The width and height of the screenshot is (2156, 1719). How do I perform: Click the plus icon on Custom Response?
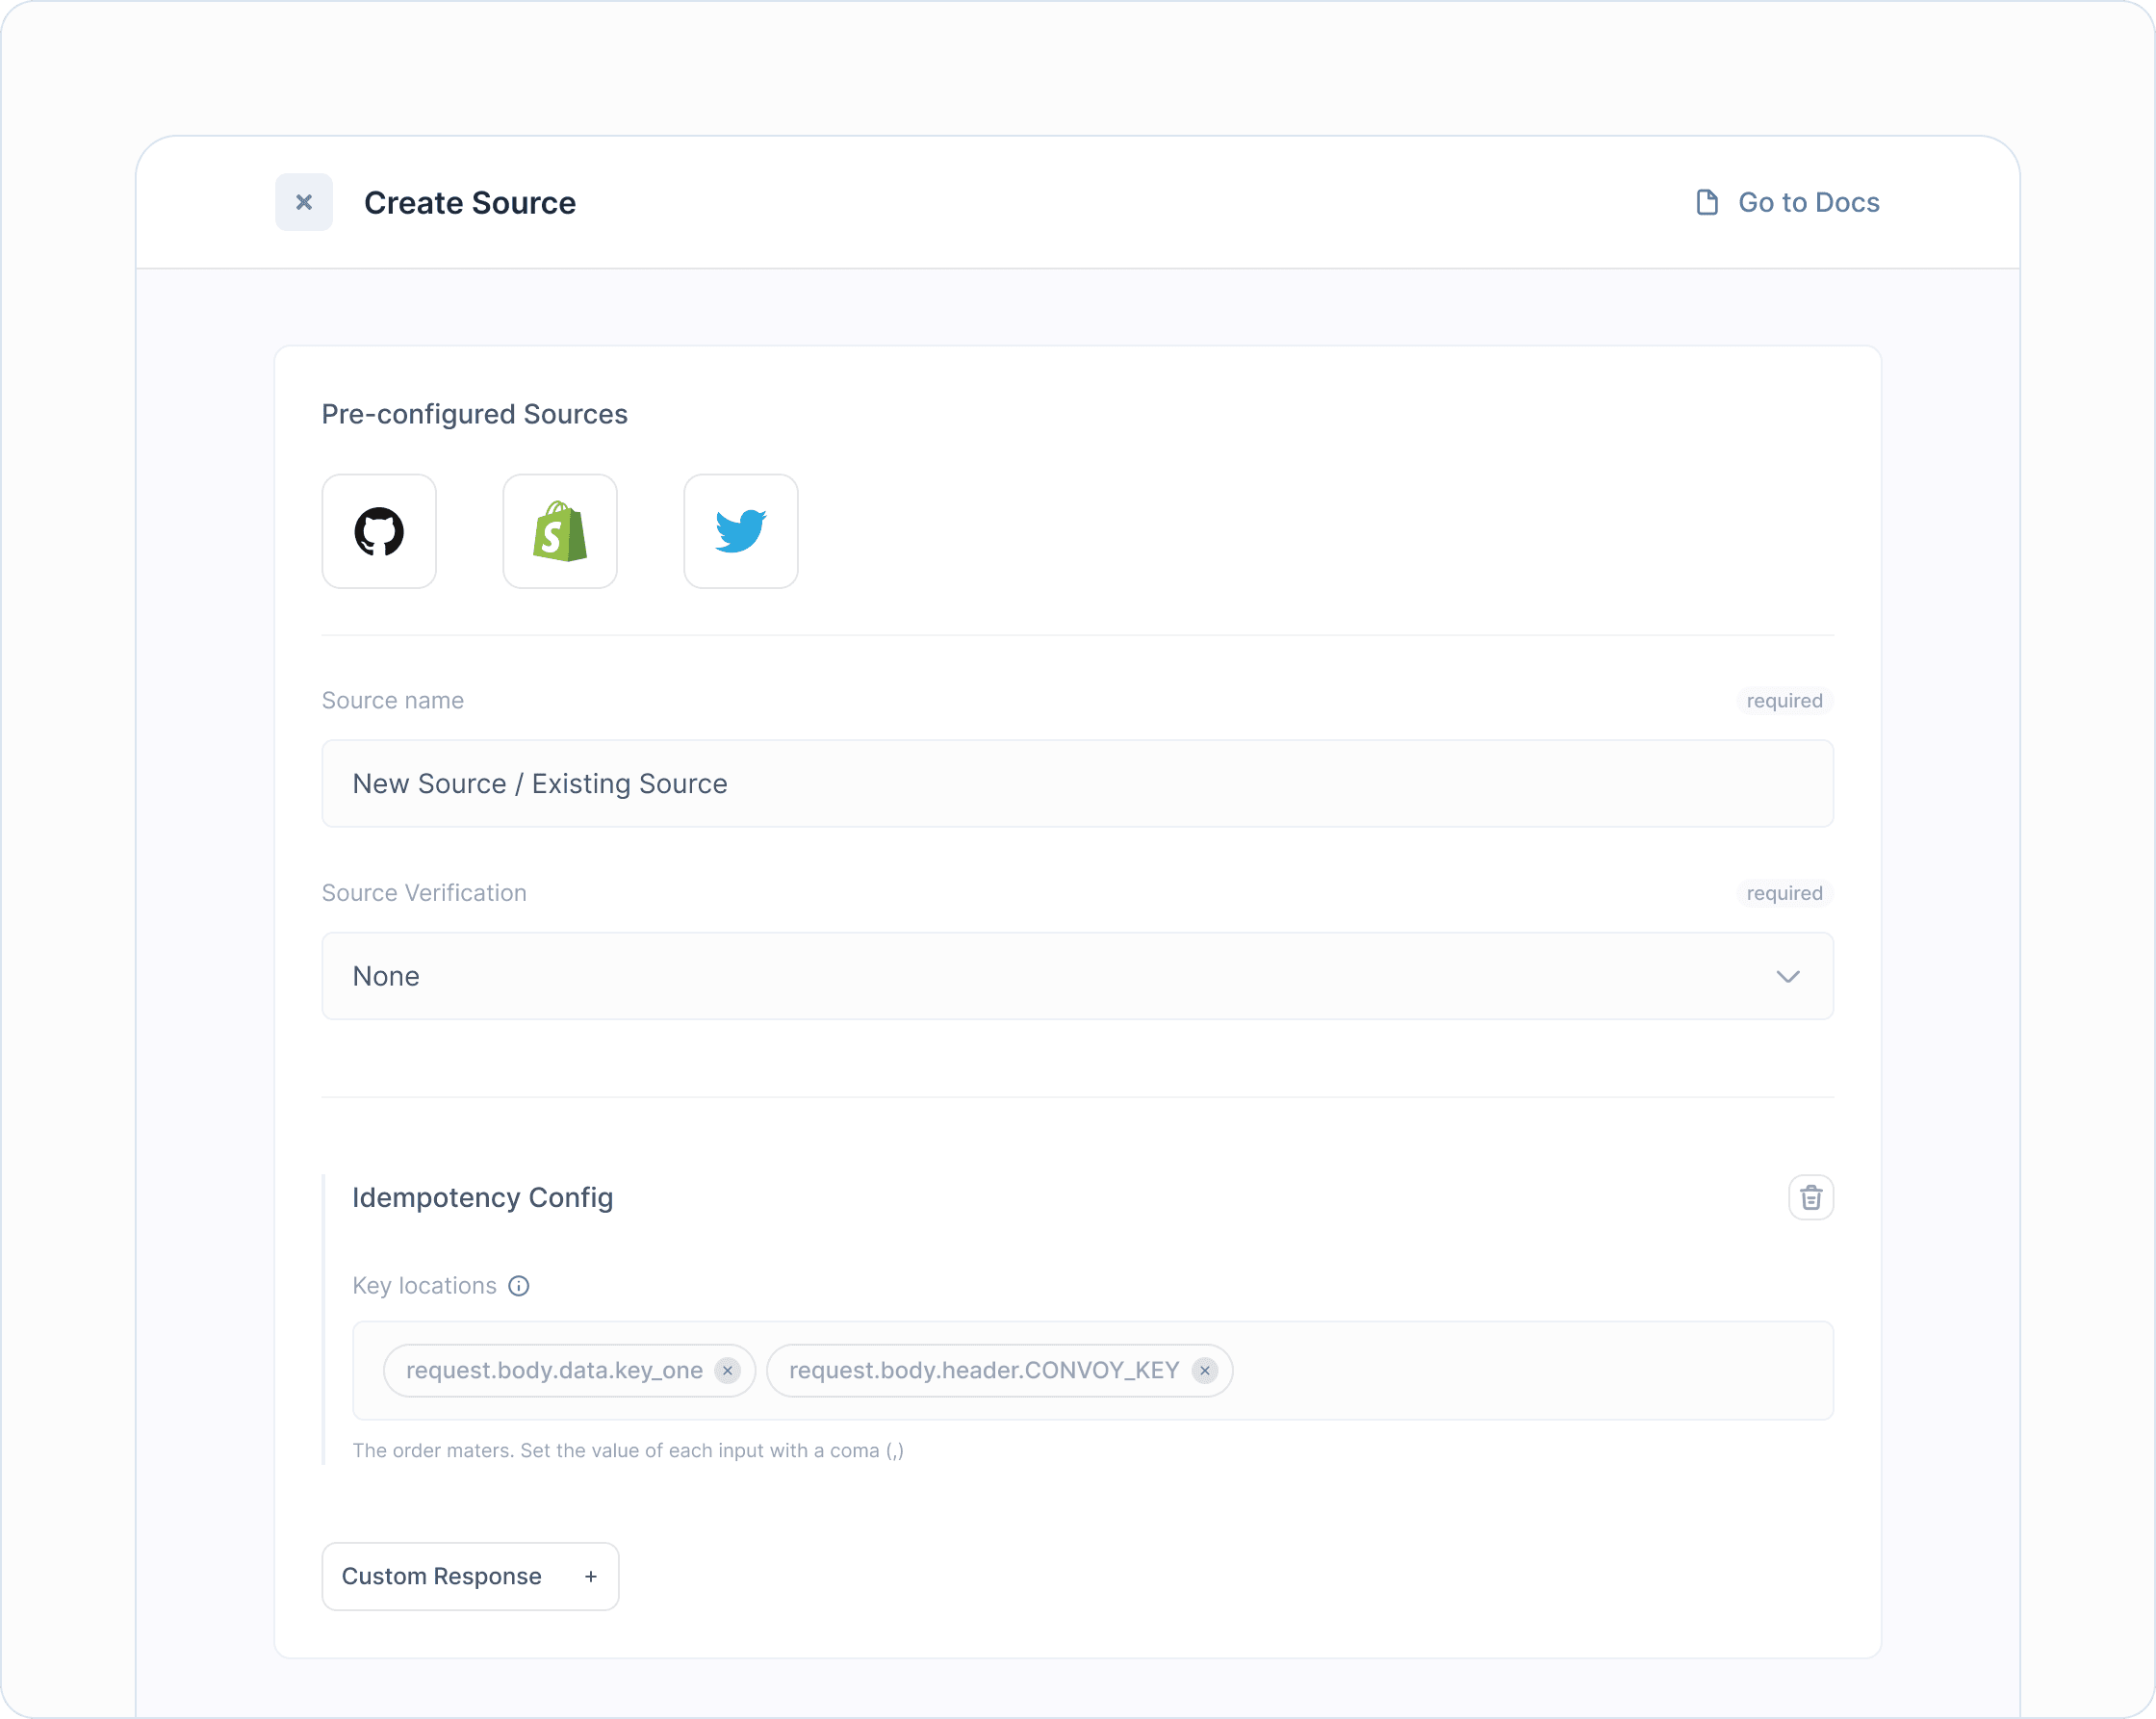pyautogui.click(x=591, y=1576)
